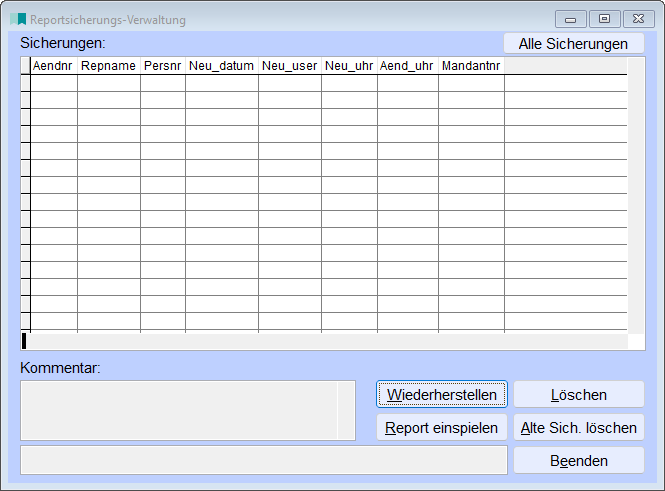This screenshot has height=491, width=665.
Task: Click the status field beside Beenden
Action: pyautogui.click(x=263, y=461)
